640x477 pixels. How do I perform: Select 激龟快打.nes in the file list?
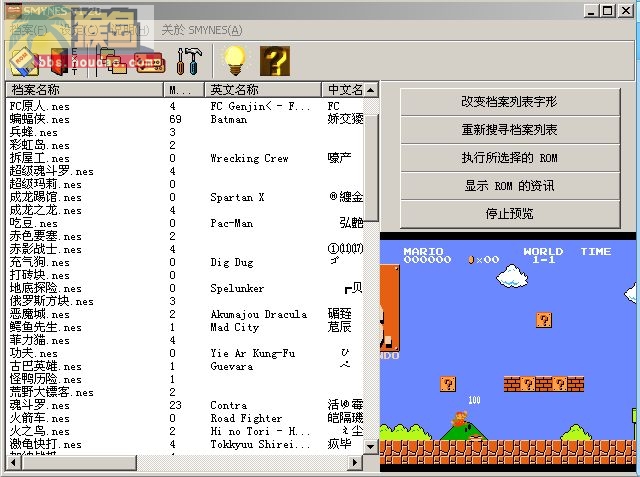tap(46, 444)
